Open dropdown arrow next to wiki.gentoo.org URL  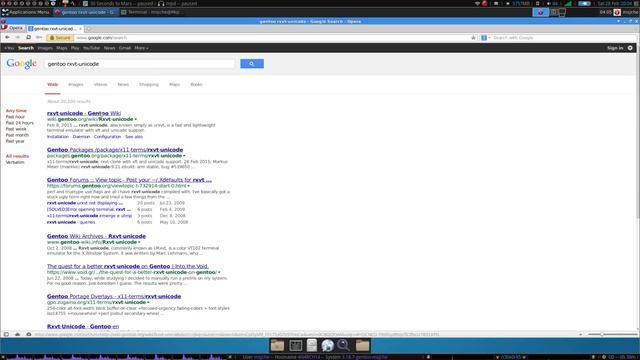tap(136, 120)
